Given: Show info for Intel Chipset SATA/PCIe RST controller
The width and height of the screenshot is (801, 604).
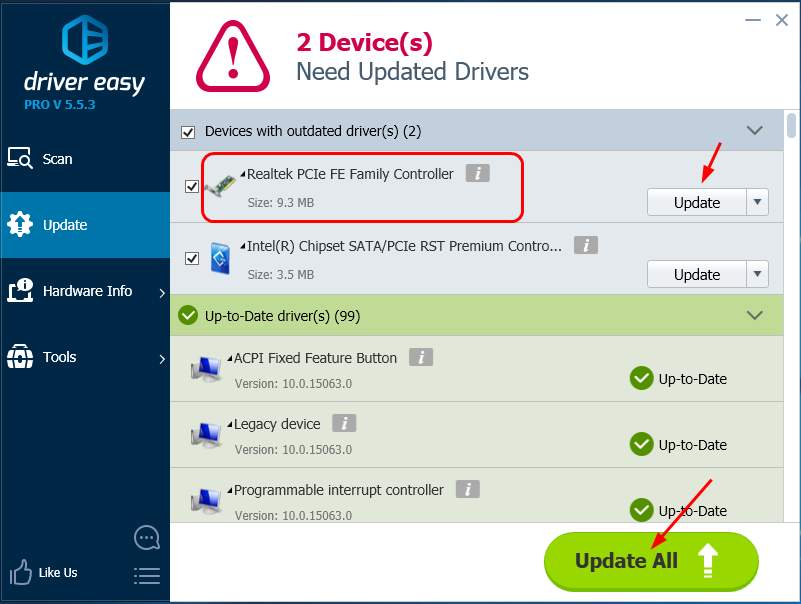Looking at the screenshot, I should 586,245.
